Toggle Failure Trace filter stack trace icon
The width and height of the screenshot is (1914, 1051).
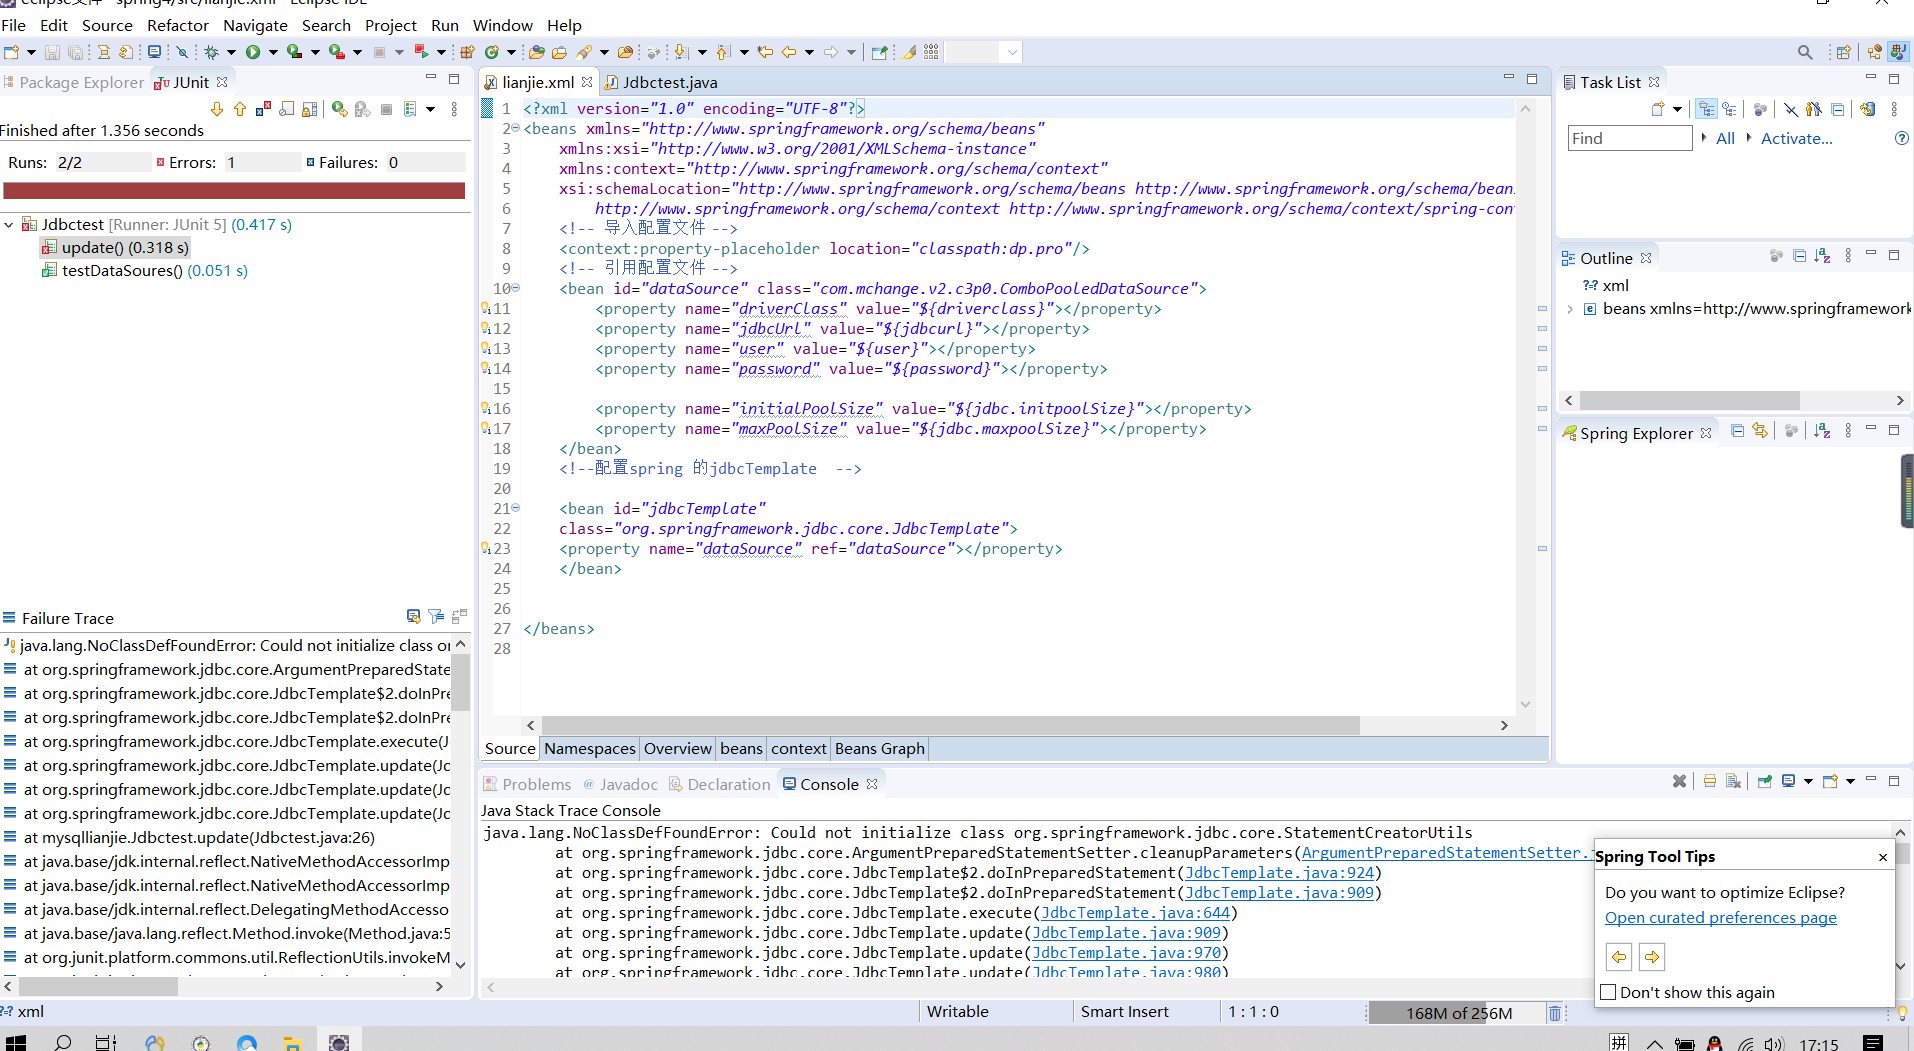(x=436, y=616)
